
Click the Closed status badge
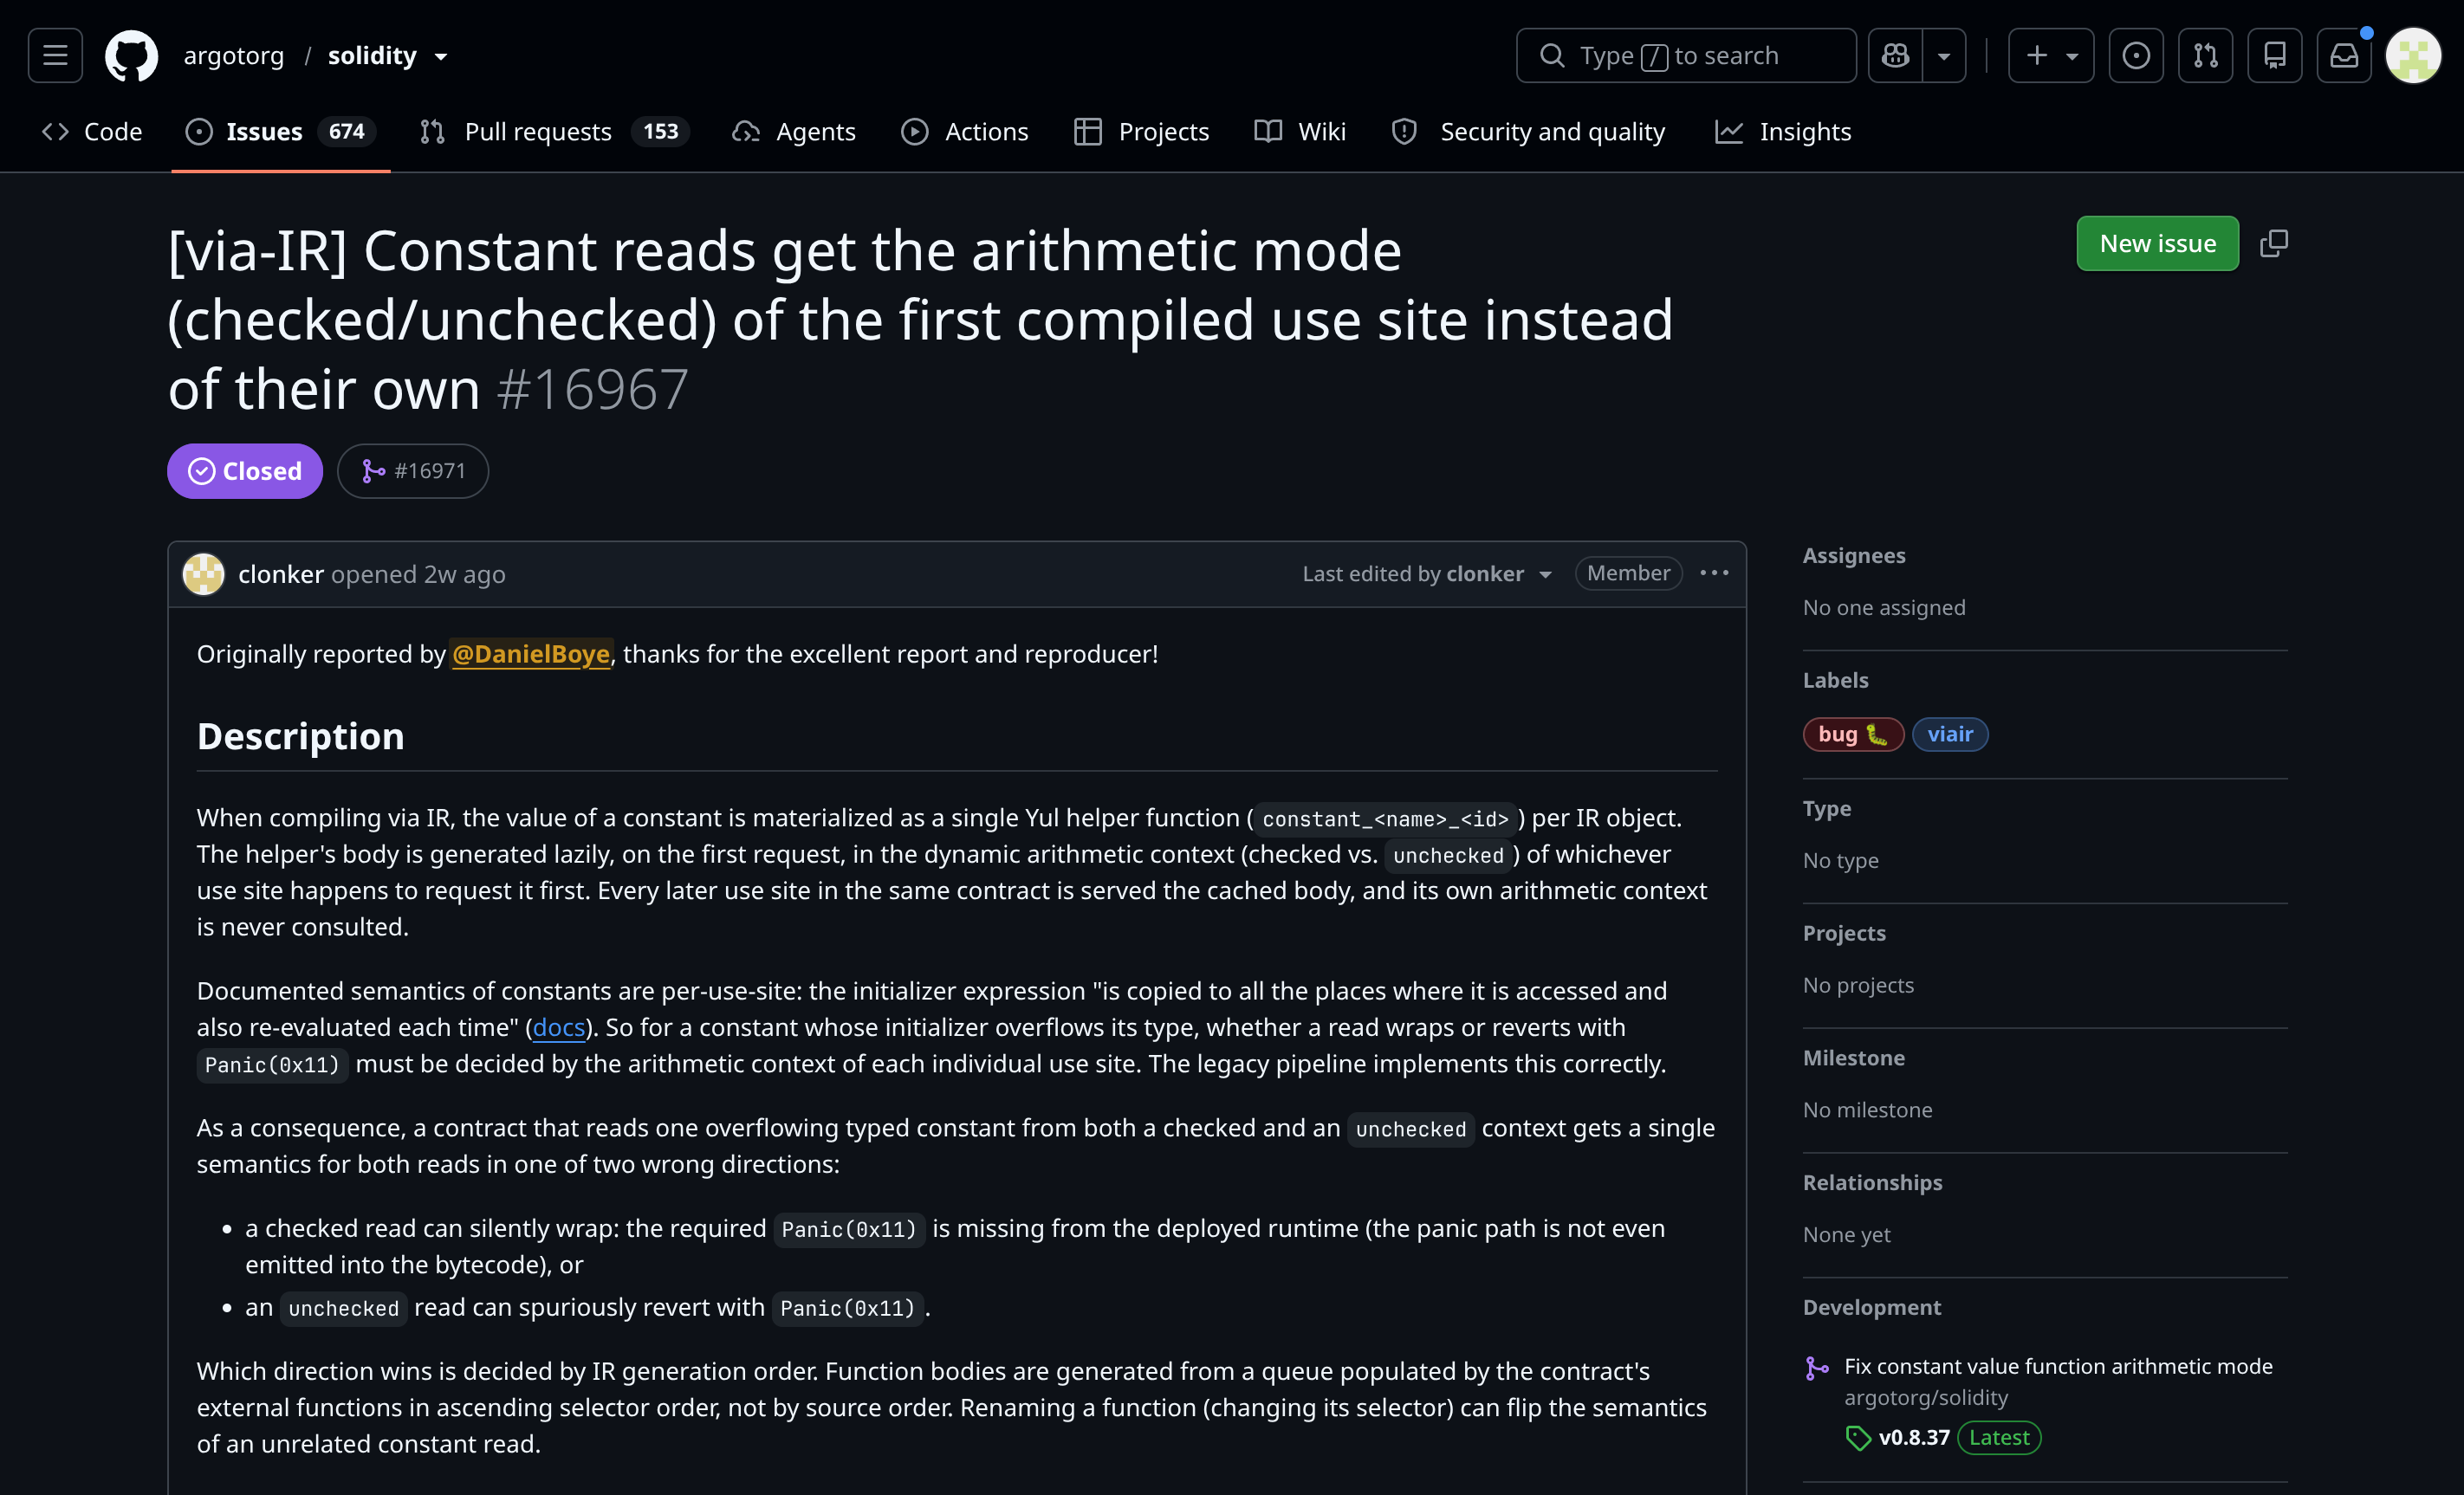pyautogui.click(x=244, y=471)
